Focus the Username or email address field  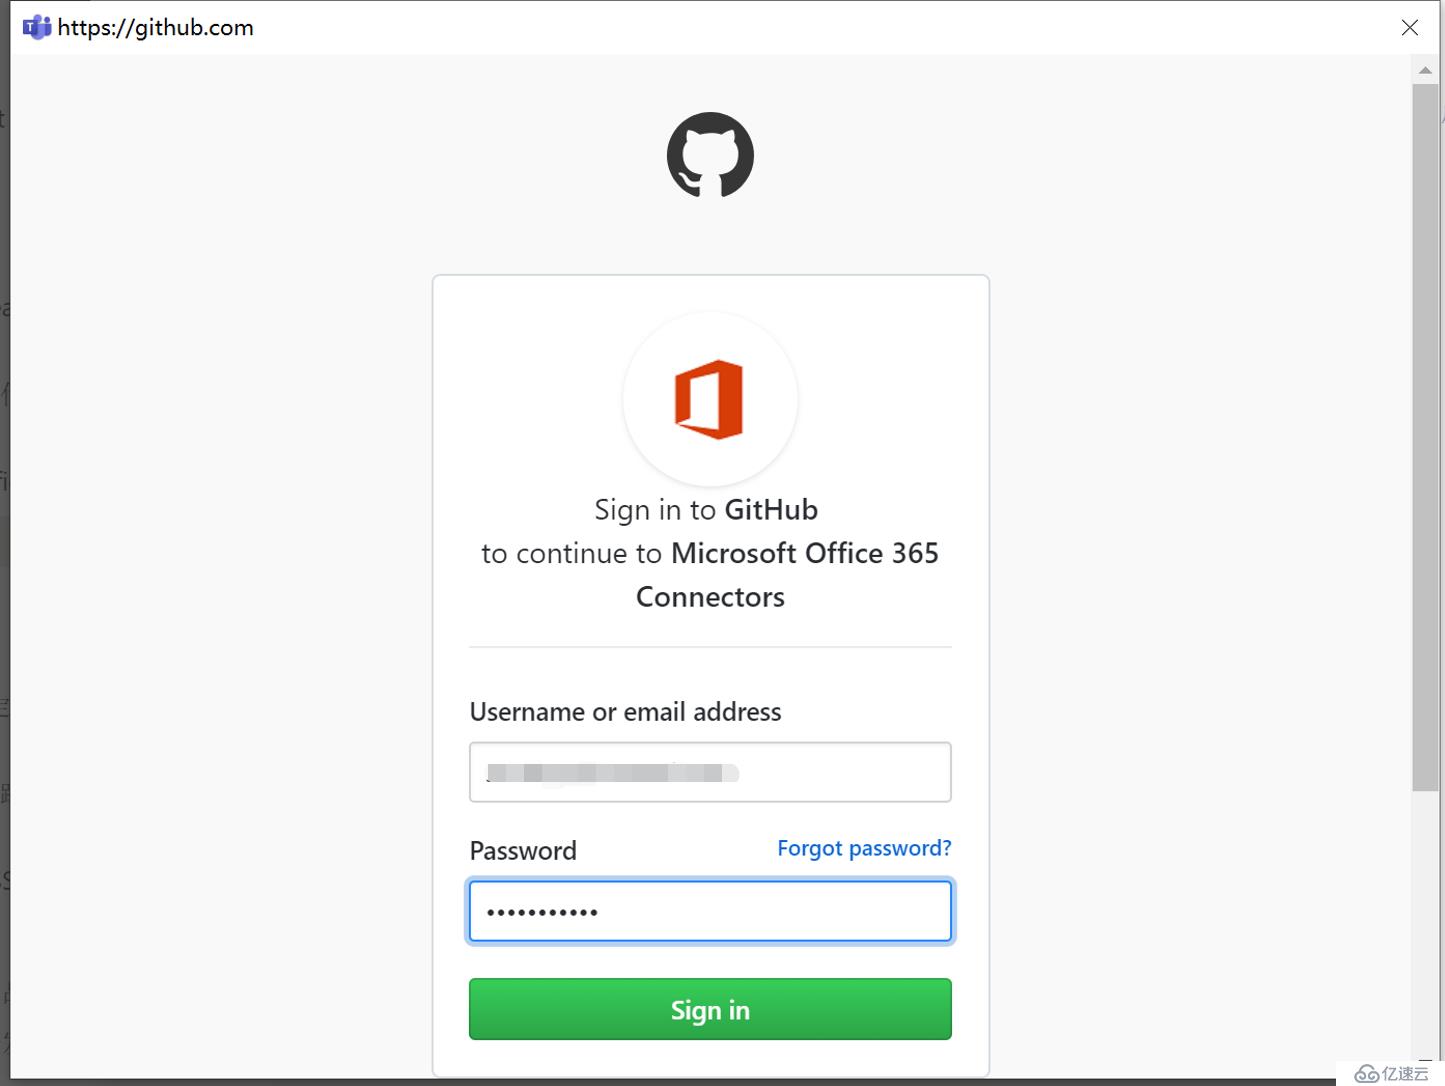tap(710, 772)
